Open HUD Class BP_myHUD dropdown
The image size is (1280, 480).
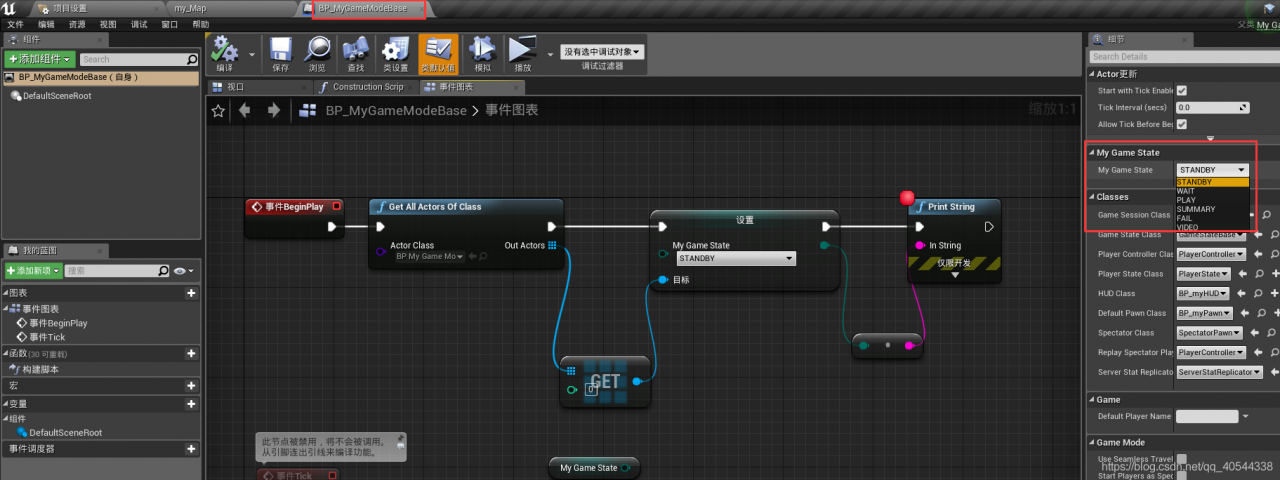1203,294
